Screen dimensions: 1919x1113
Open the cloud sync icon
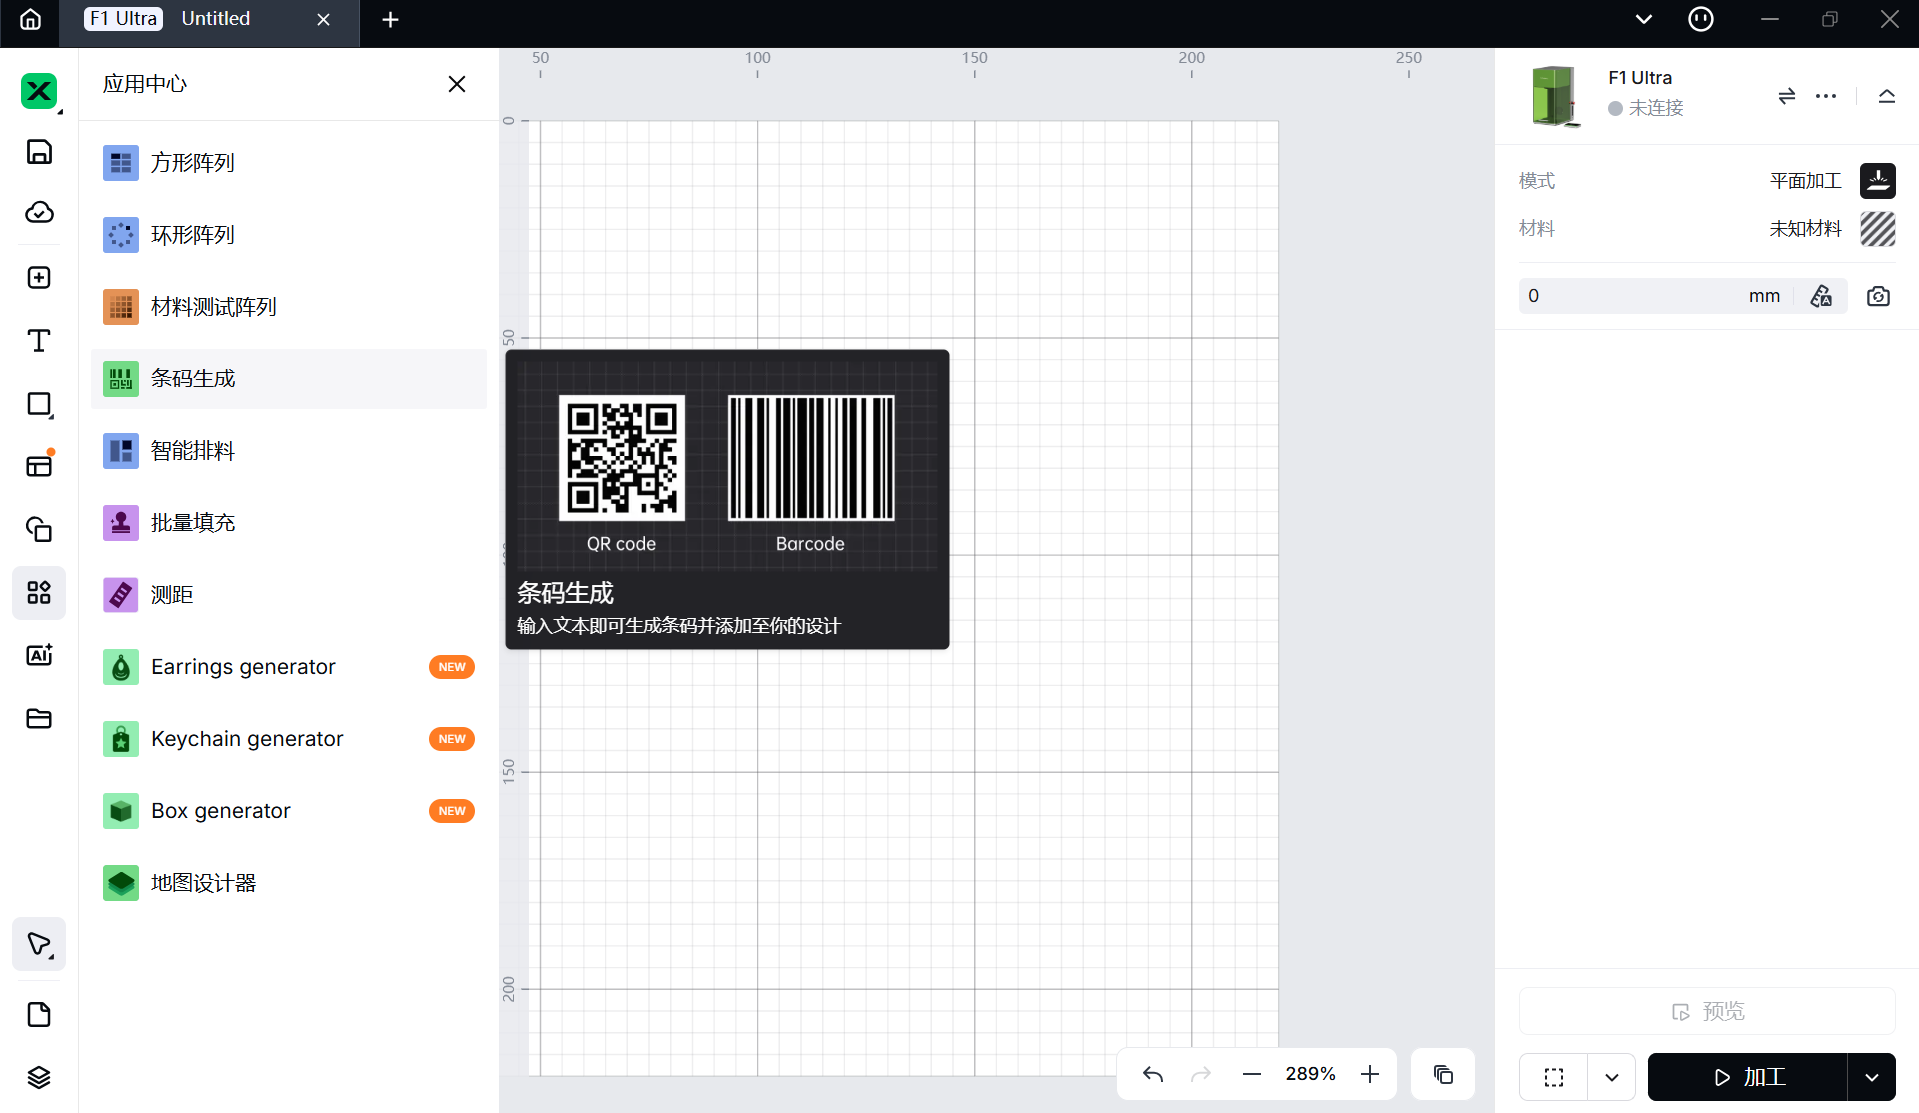(39, 212)
